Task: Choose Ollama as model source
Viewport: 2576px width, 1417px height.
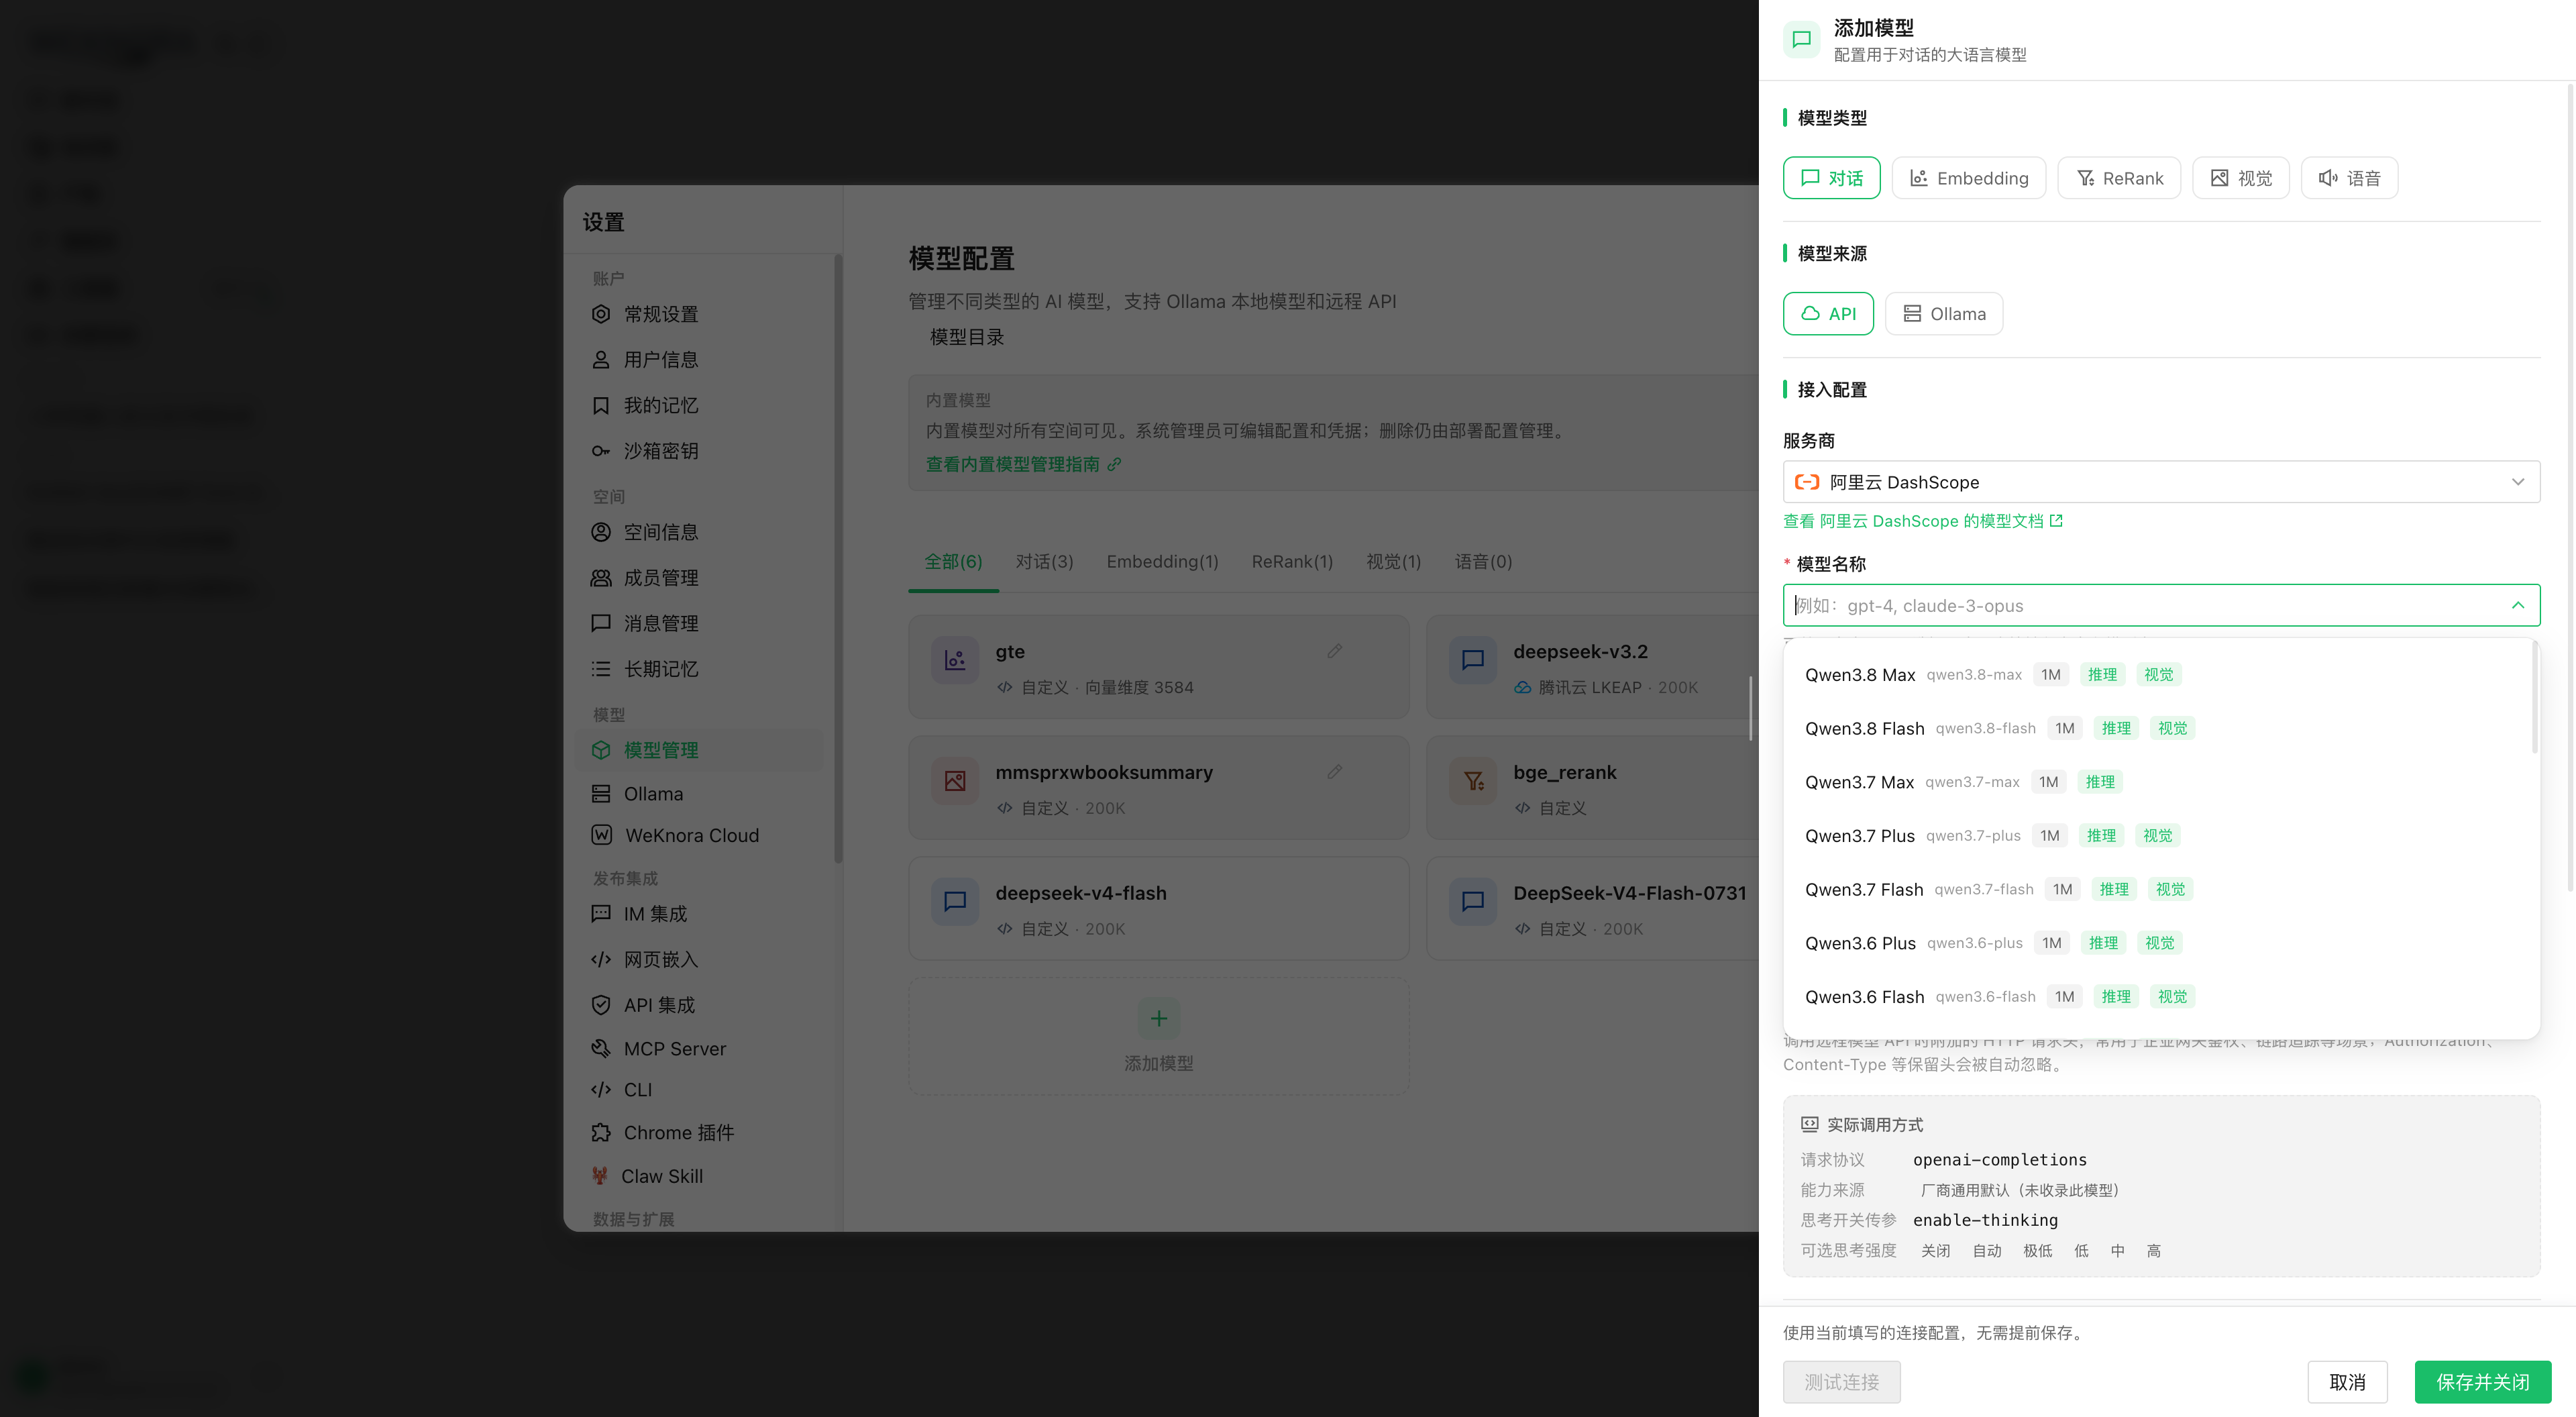Action: [1943, 314]
